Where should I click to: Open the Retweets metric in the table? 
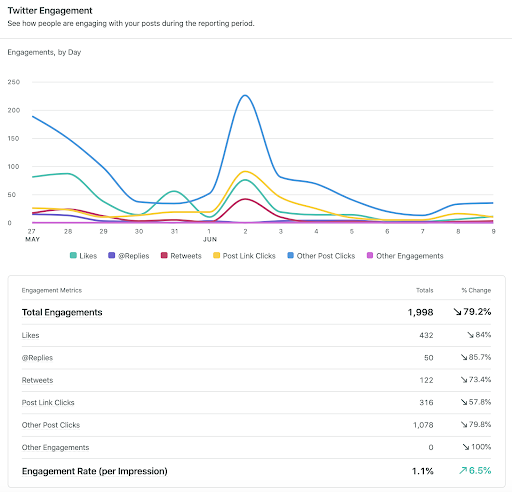click(x=37, y=380)
